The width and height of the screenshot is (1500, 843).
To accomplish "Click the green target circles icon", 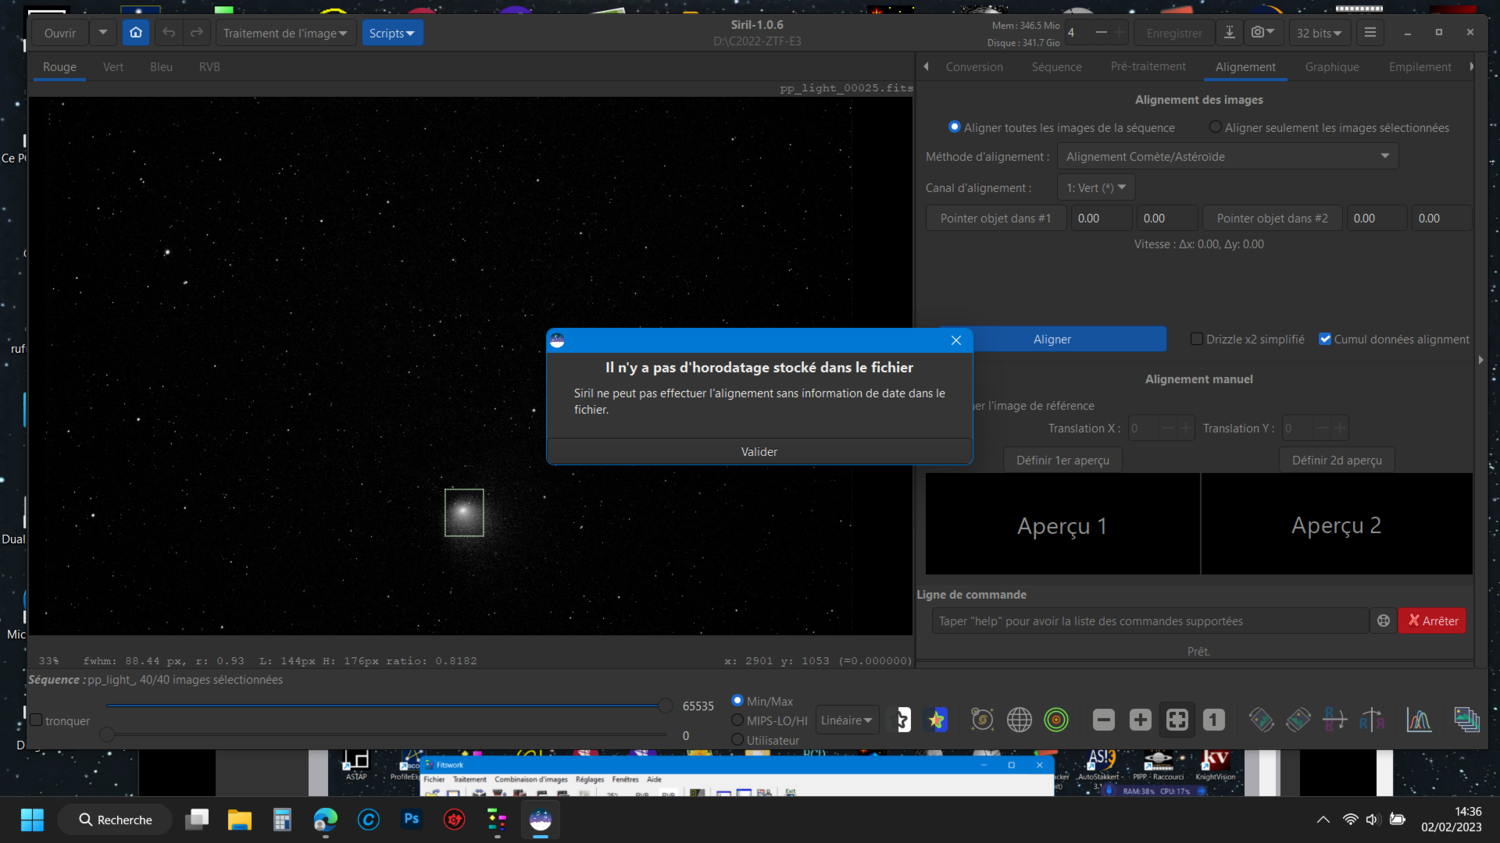I will pos(1056,720).
